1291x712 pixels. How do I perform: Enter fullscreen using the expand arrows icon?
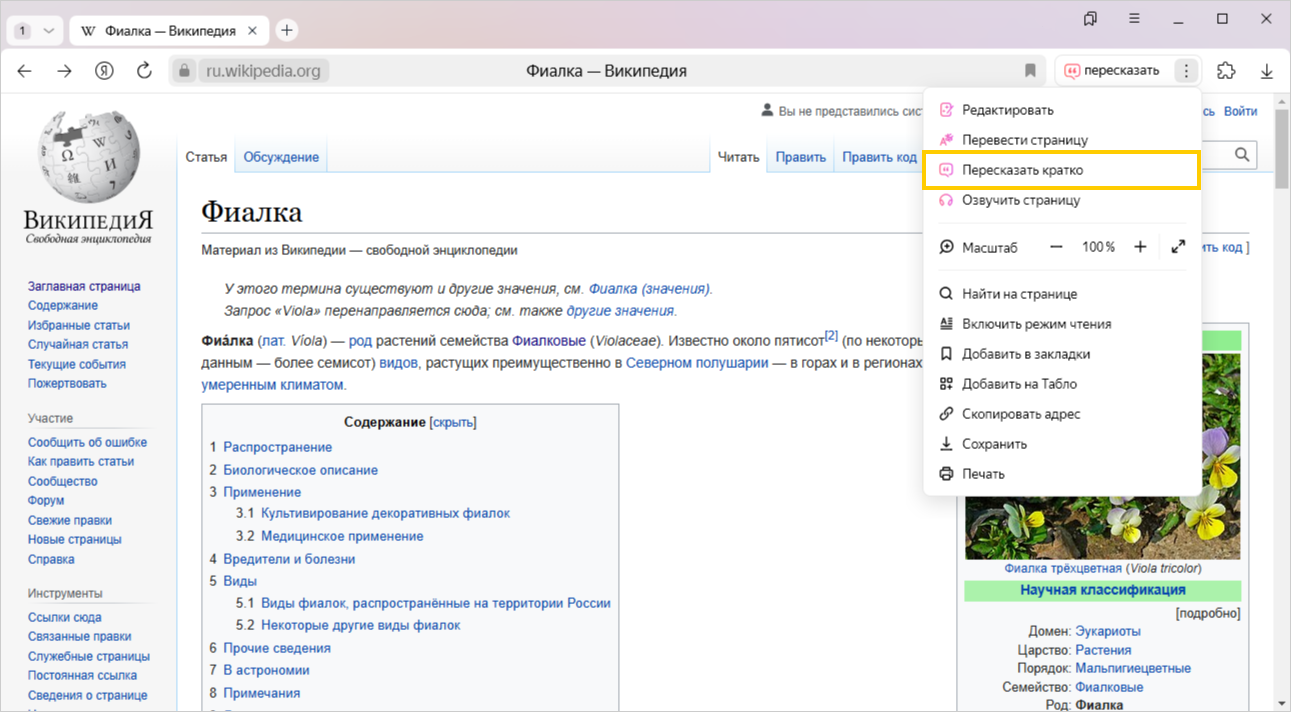[x=1178, y=247]
